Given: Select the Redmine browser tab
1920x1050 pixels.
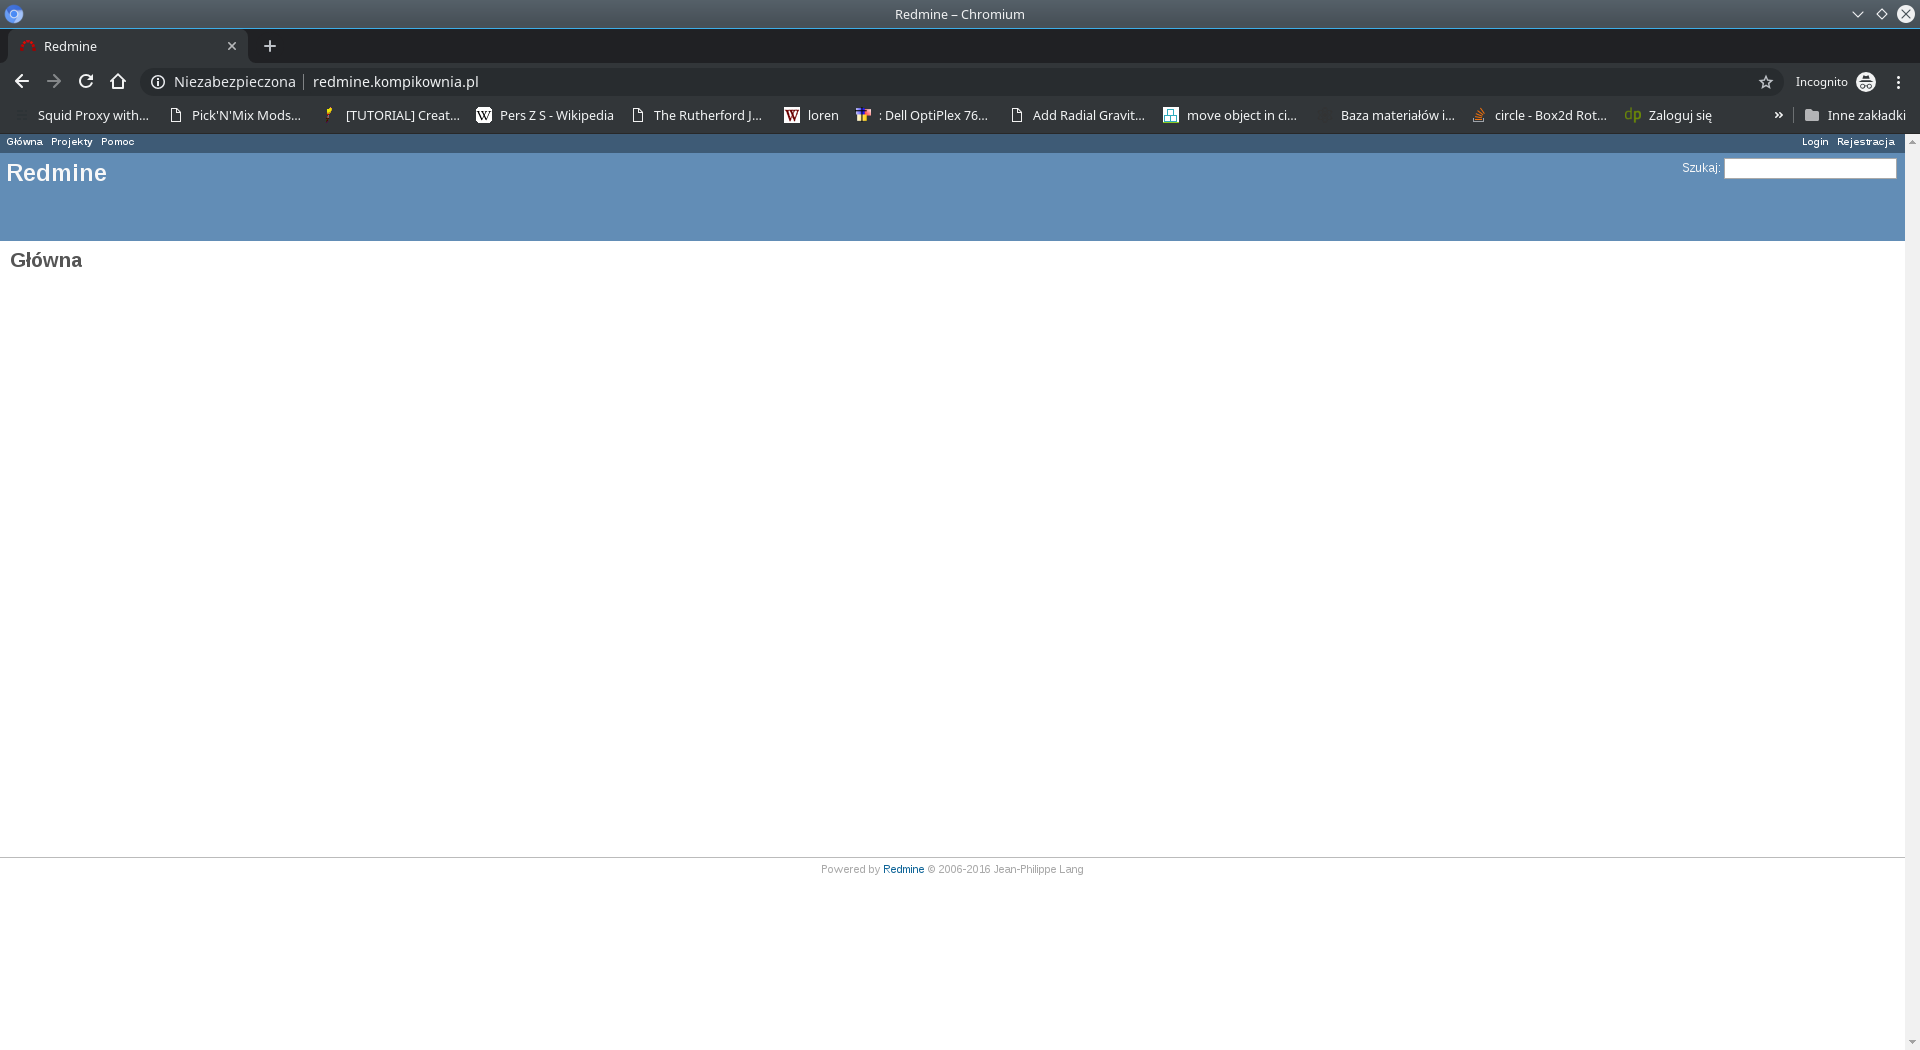Looking at the screenshot, I should pyautogui.click(x=128, y=46).
